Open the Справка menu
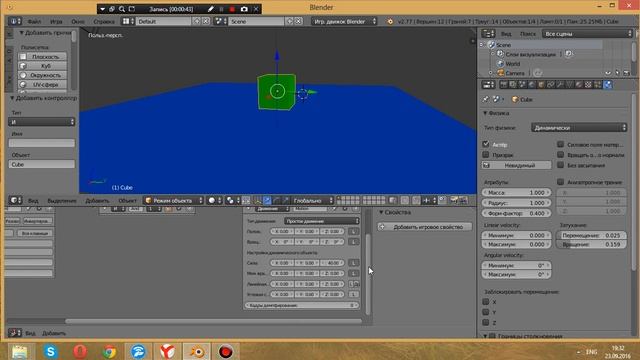 (x=104, y=21)
